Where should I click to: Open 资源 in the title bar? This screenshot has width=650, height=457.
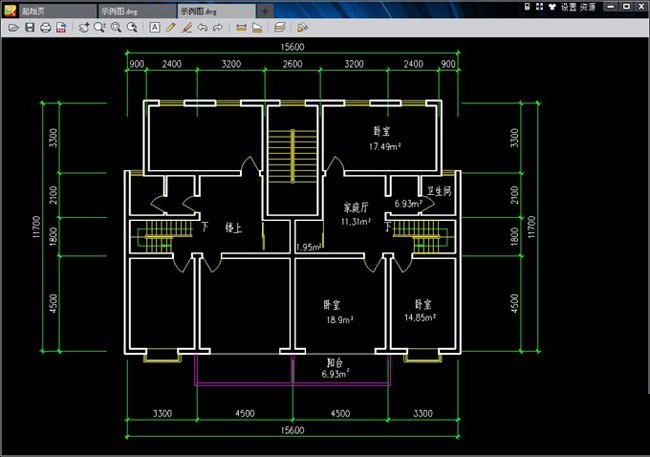pyautogui.click(x=588, y=6)
